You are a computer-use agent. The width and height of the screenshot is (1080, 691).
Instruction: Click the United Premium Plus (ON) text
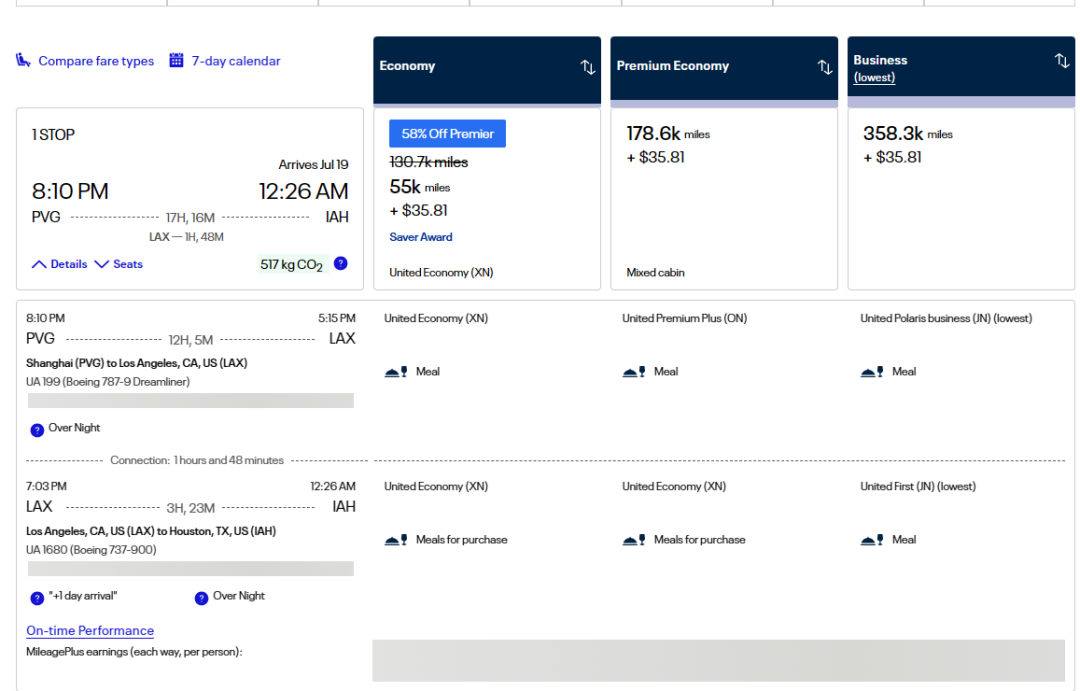[685, 318]
